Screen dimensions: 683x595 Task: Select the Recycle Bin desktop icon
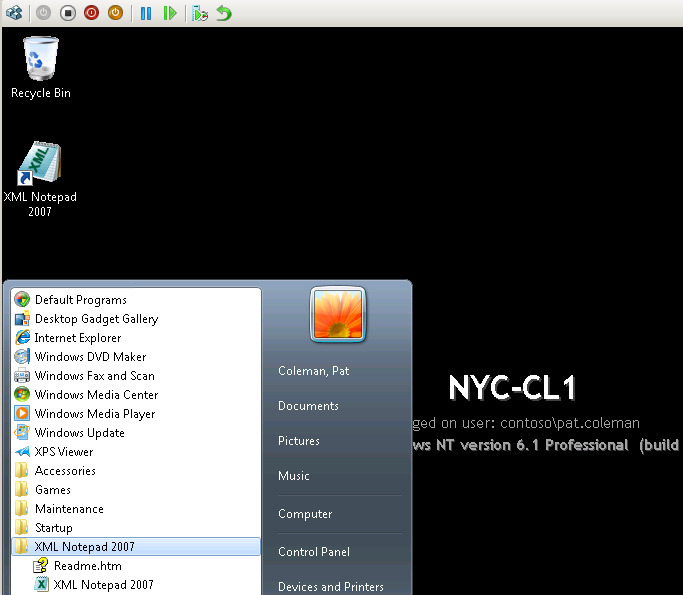coord(41,68)
